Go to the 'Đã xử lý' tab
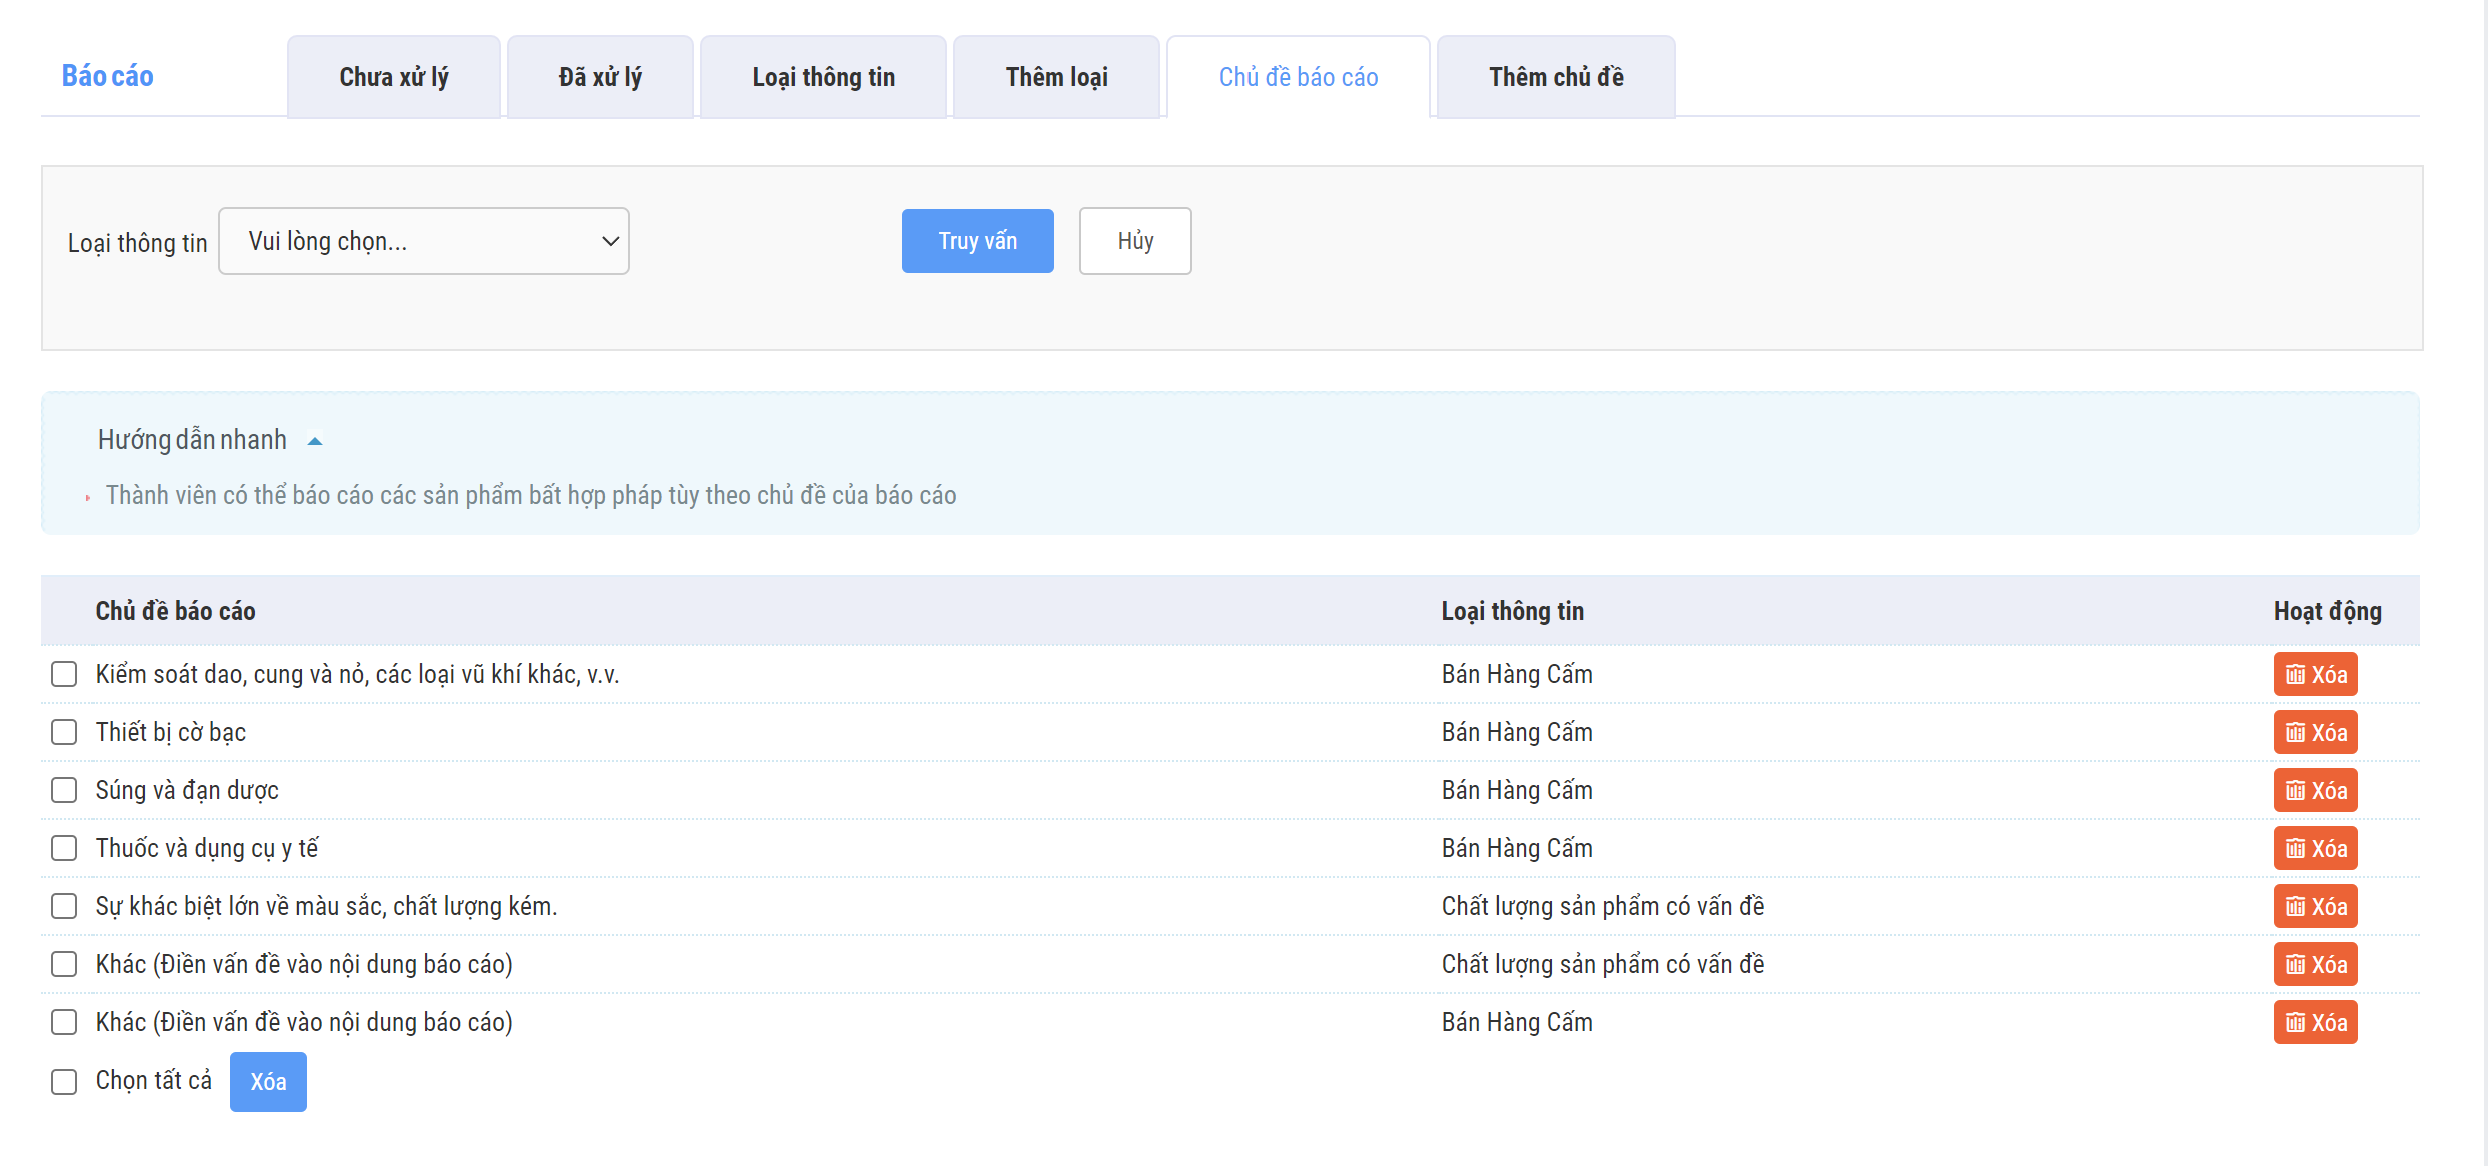Viewport: 2488px width, 1166px height. coord(600,77)
